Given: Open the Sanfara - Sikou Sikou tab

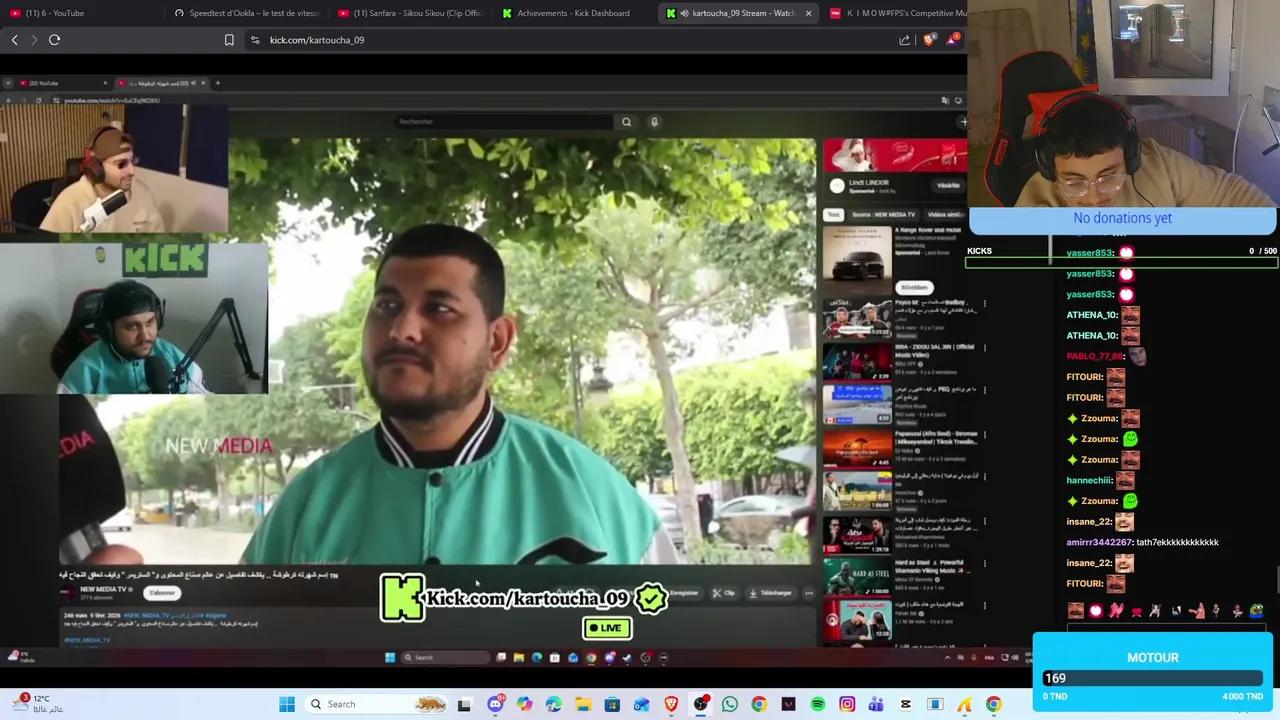Looking at the screenshot, I should click(x=410, y=13).
